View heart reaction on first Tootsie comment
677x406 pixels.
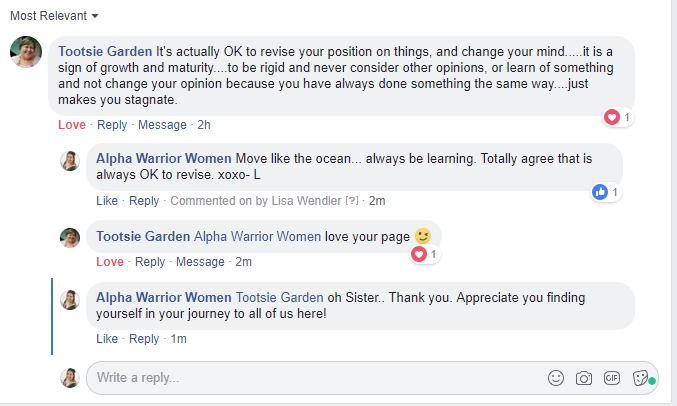click(x=617, y=118)
